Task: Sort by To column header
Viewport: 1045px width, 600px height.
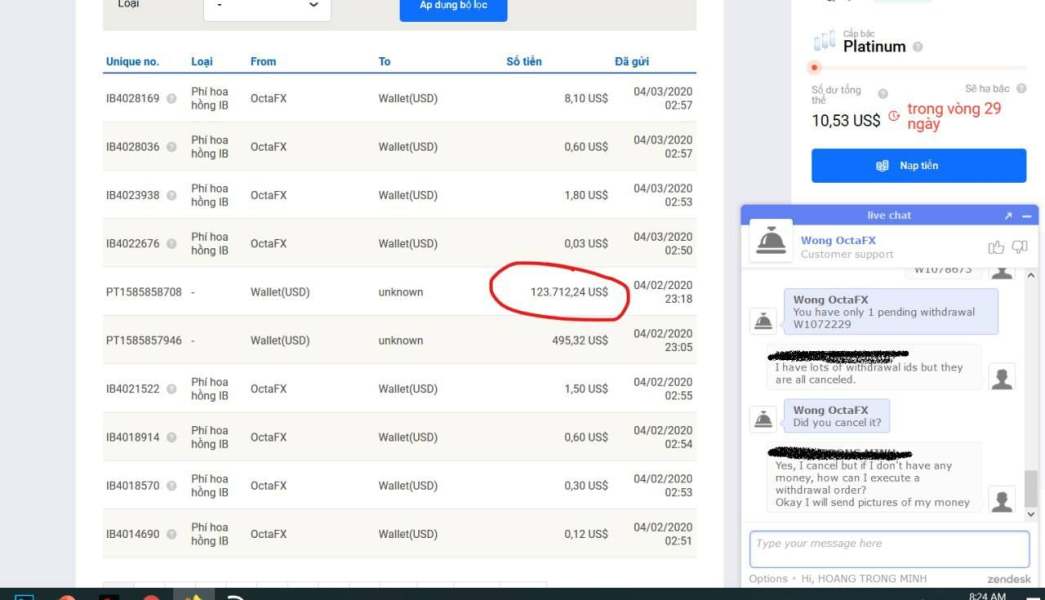Action: point(385,61)
